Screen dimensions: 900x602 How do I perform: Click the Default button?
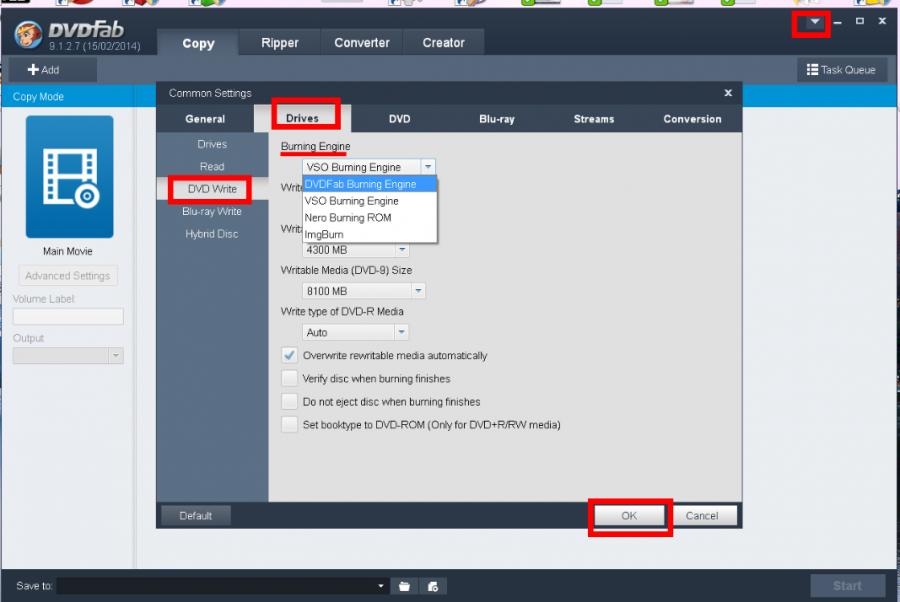pyautogui.click(x=196, y=515)
